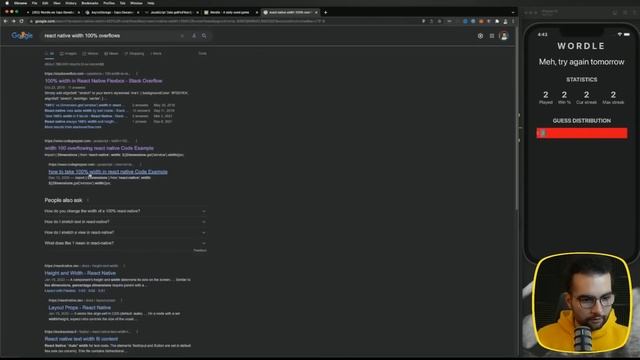
Task: Open Chrome extensions puzzle icon
Action: 497,21
